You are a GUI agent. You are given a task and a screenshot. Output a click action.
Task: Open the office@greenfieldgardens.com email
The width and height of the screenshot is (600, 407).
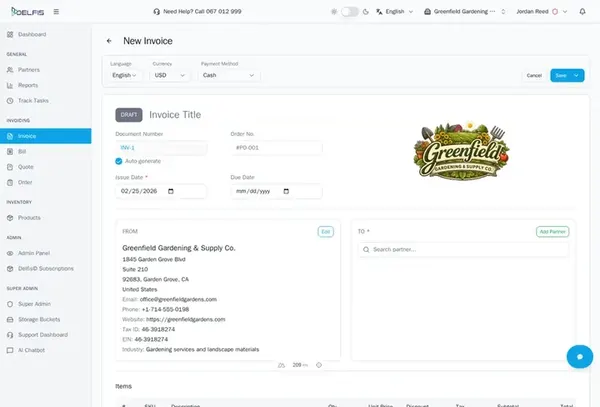point(178,299)
